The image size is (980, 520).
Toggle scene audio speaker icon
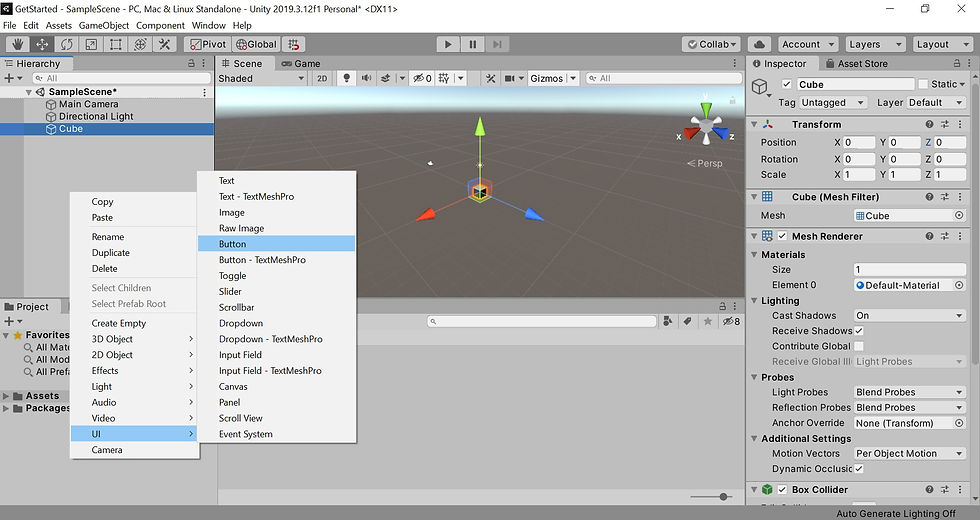366,78
